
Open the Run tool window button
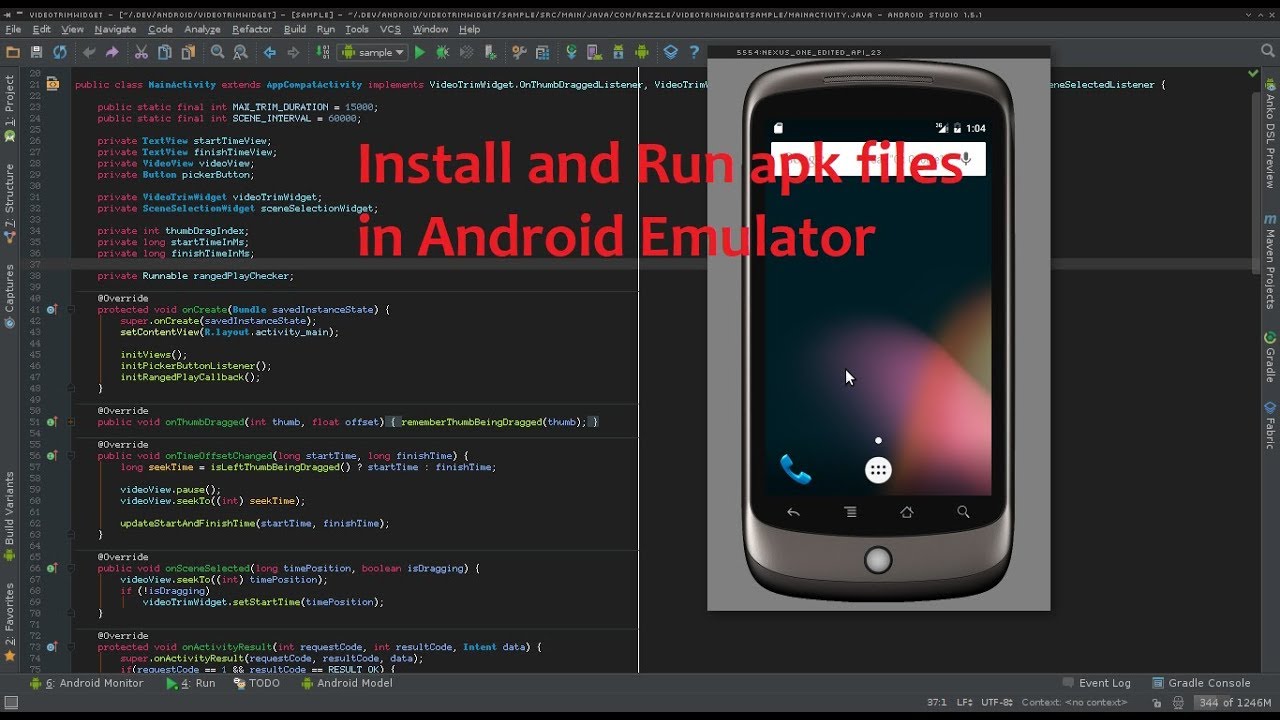(x=191, y=683)
